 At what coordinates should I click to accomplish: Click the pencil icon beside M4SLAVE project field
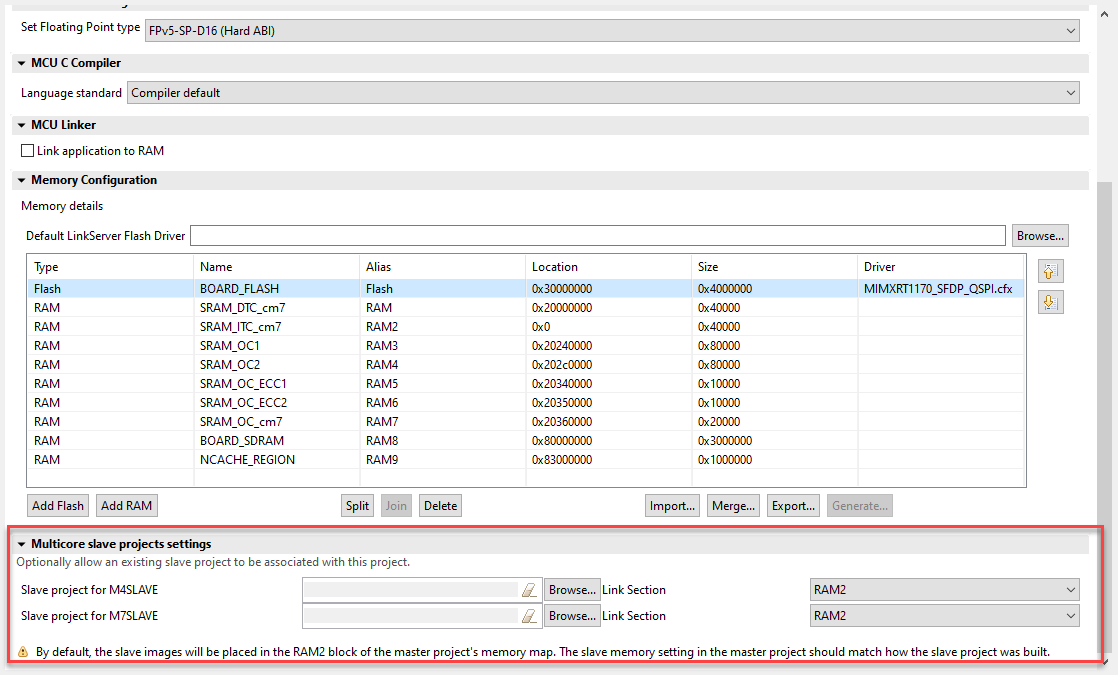tap(529, 589)
